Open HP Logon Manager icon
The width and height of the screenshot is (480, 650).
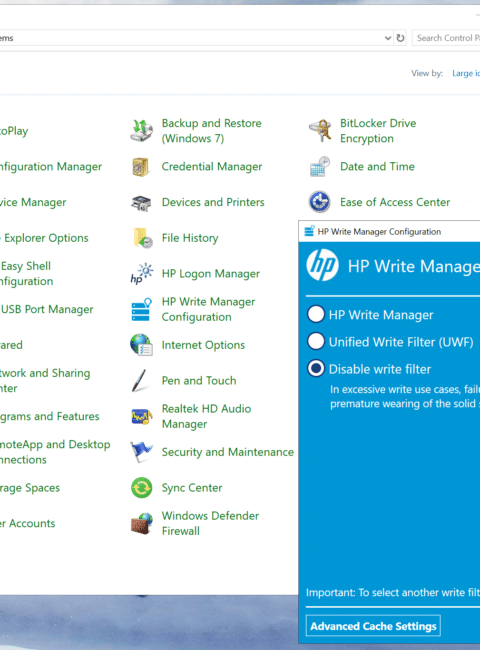tap(141, 274)
